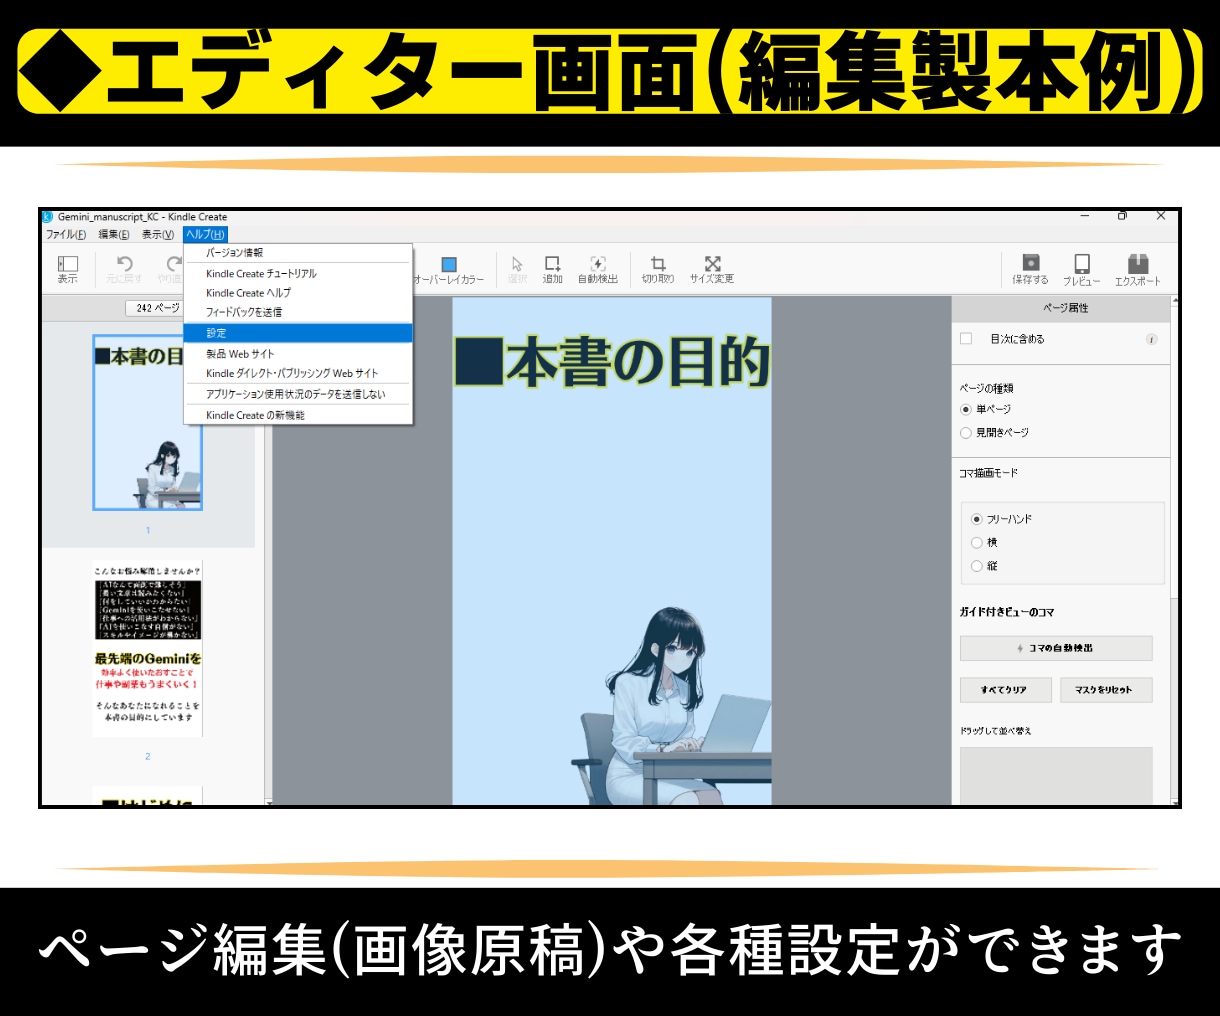1220x1016 pixels.
Task: Select the 単ページ radio button
Action: 966,409
